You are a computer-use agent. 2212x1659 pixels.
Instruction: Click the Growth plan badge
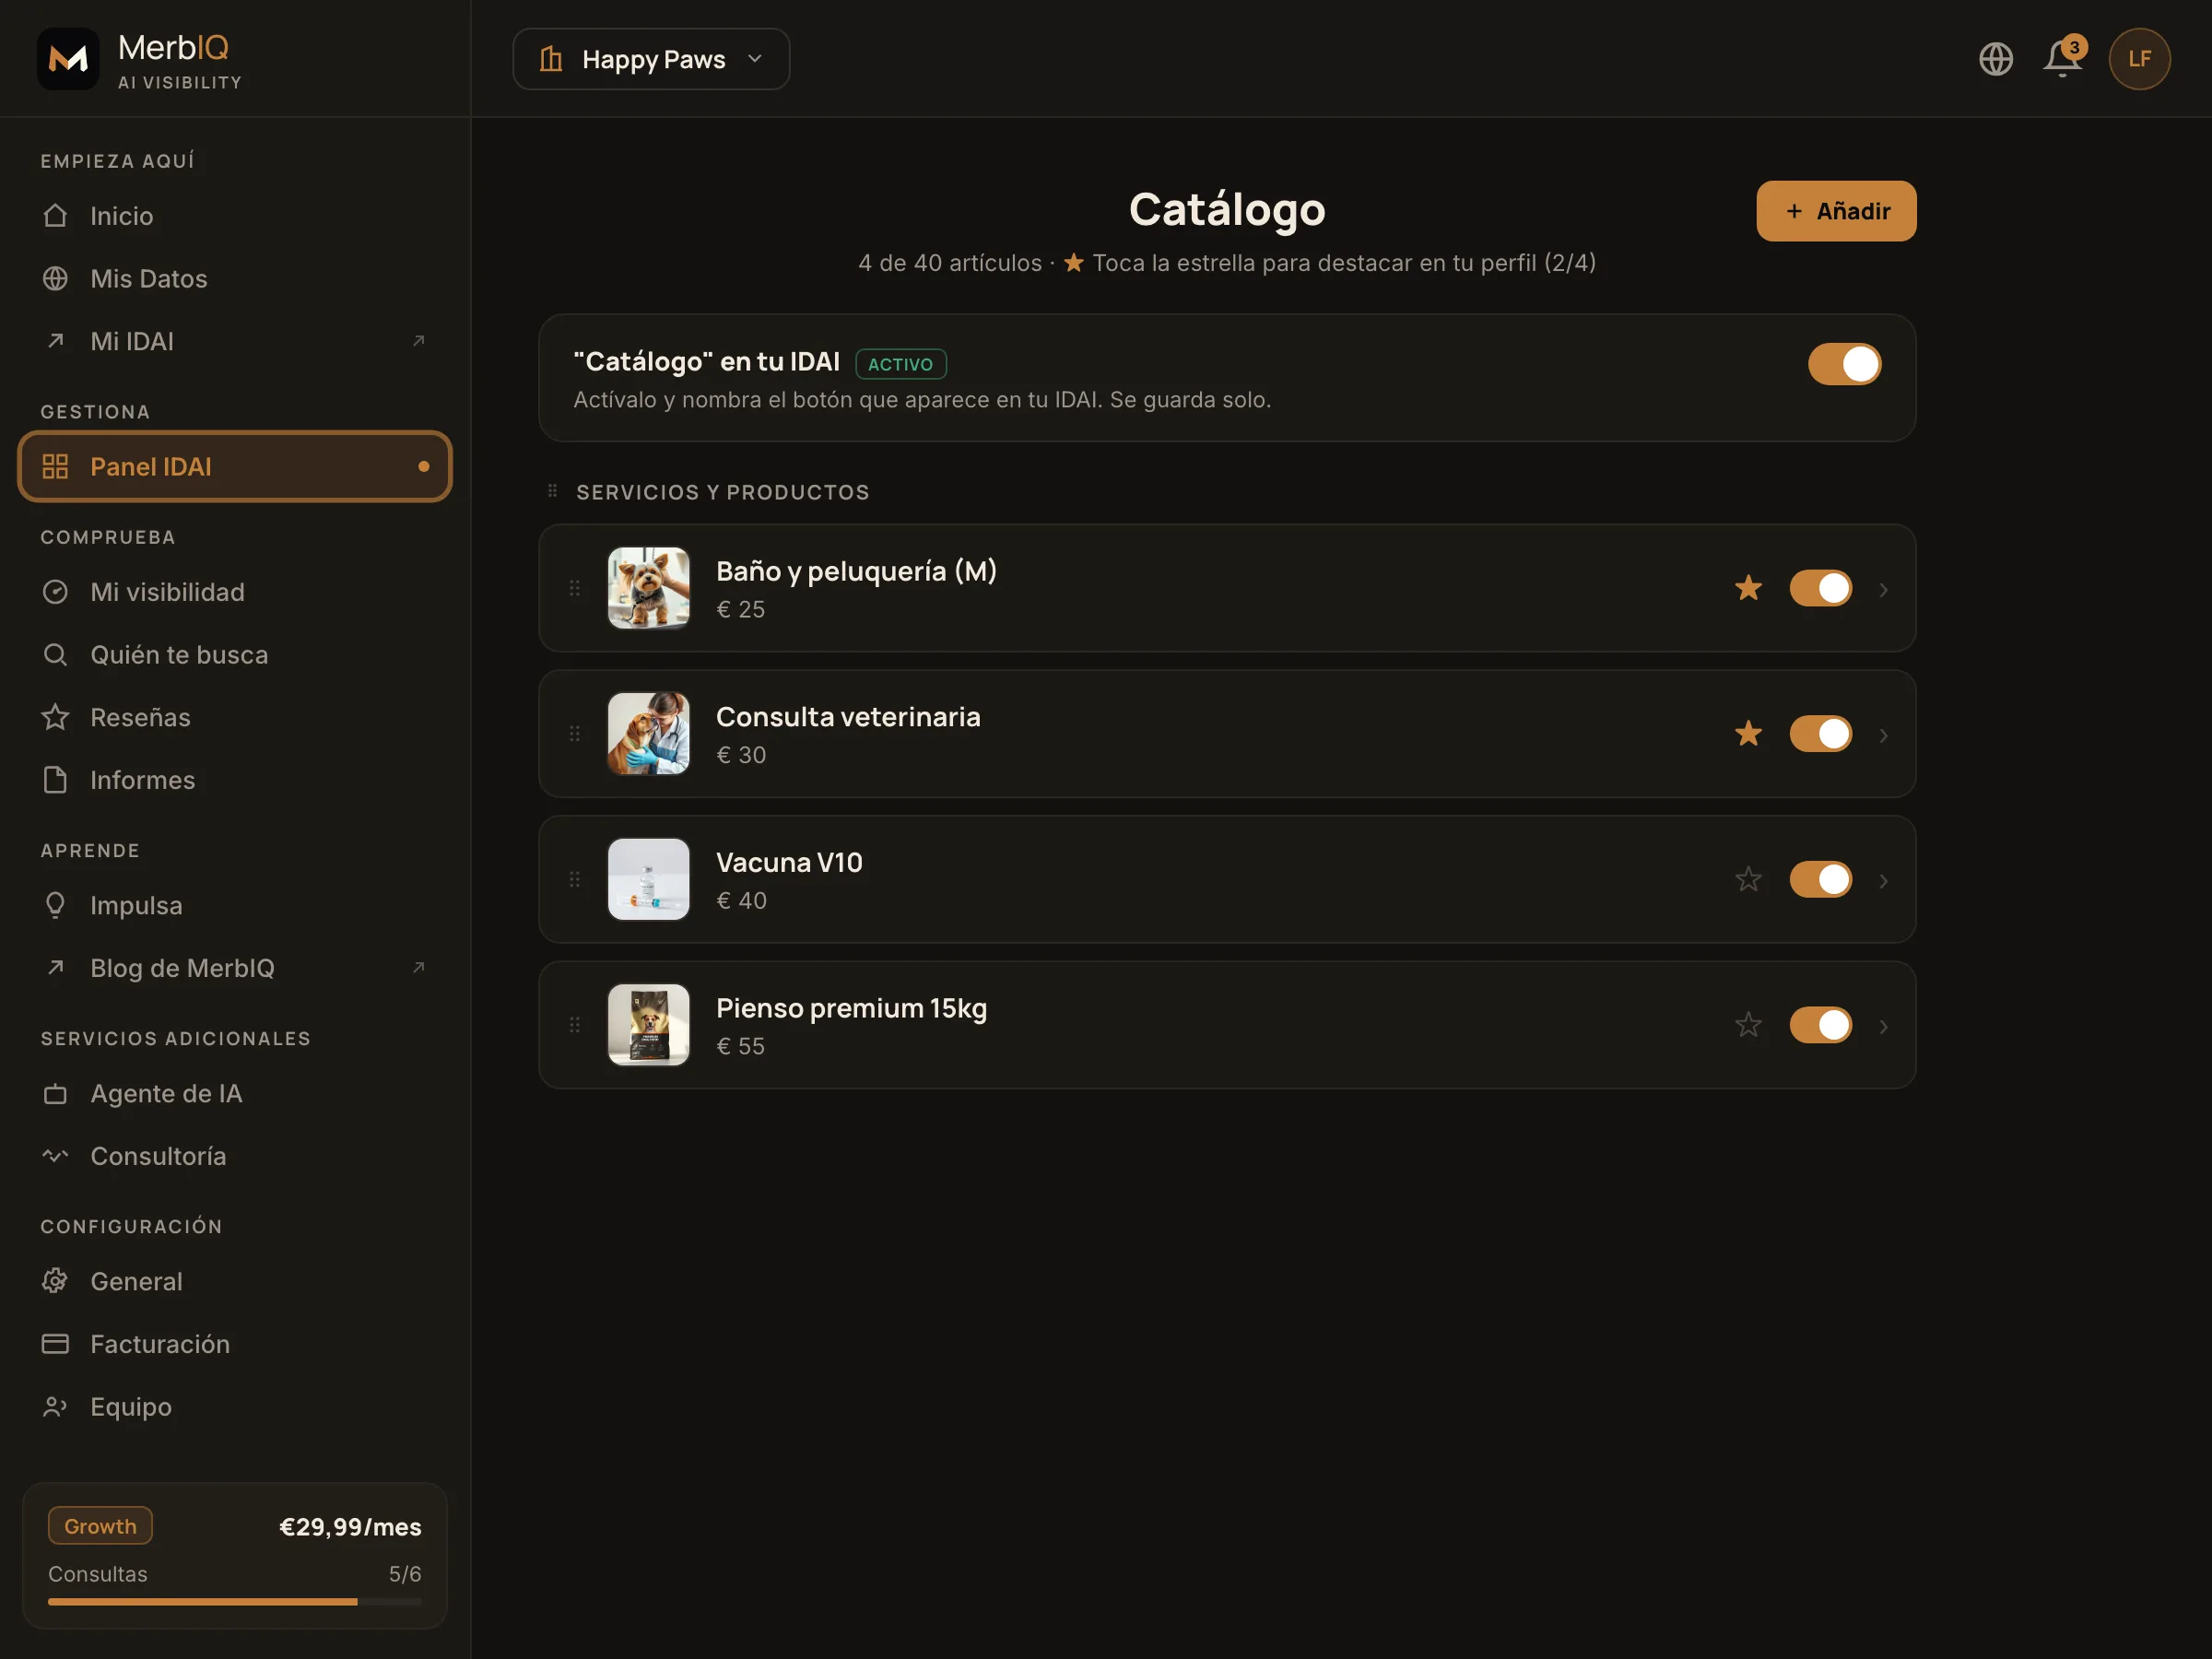pos(100,1526)
